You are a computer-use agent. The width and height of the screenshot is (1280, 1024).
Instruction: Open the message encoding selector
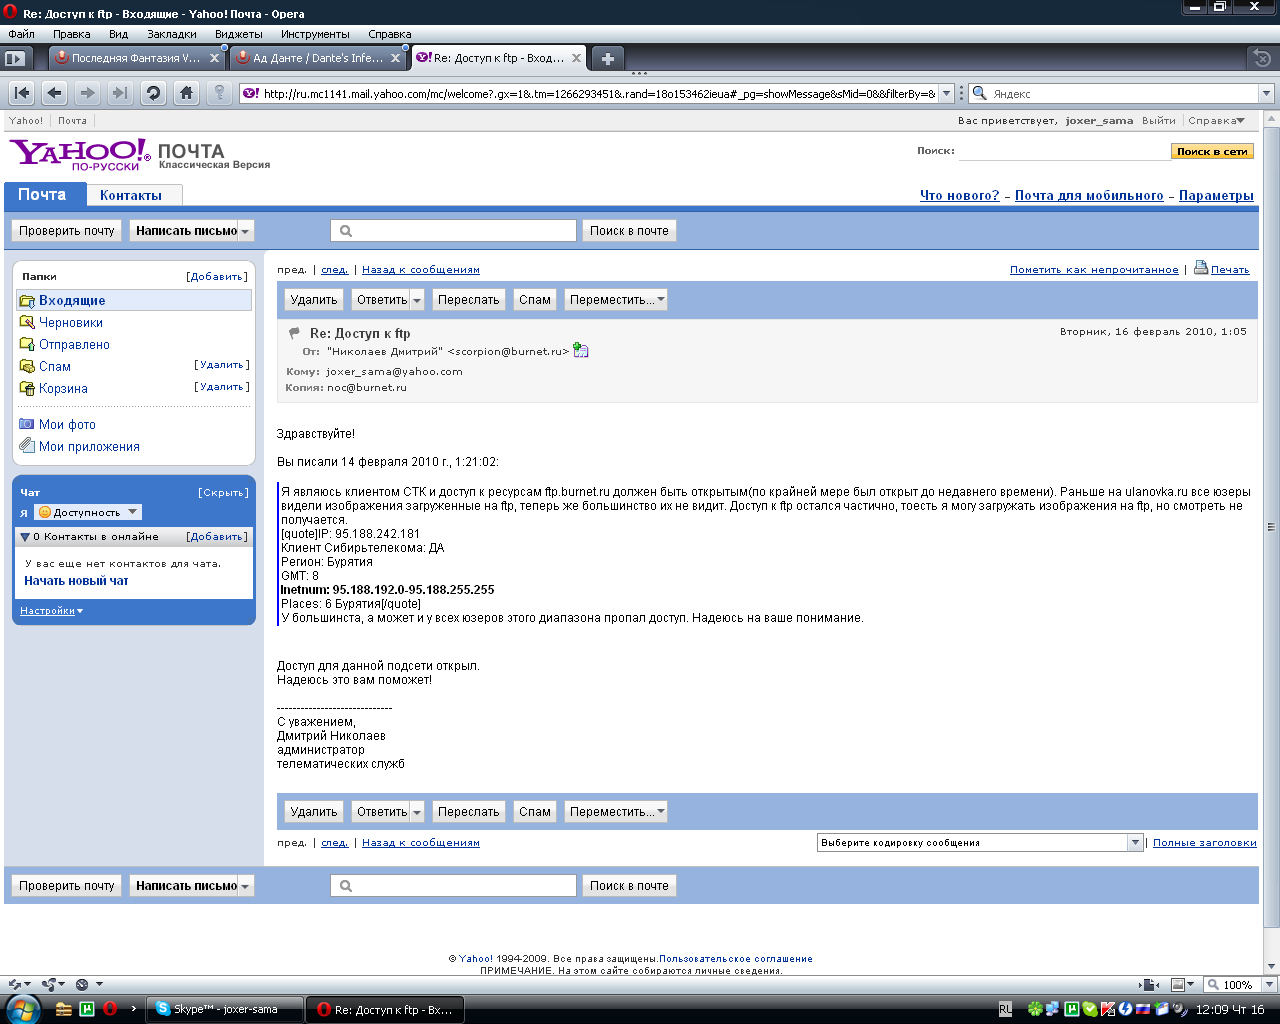point(980,843)
